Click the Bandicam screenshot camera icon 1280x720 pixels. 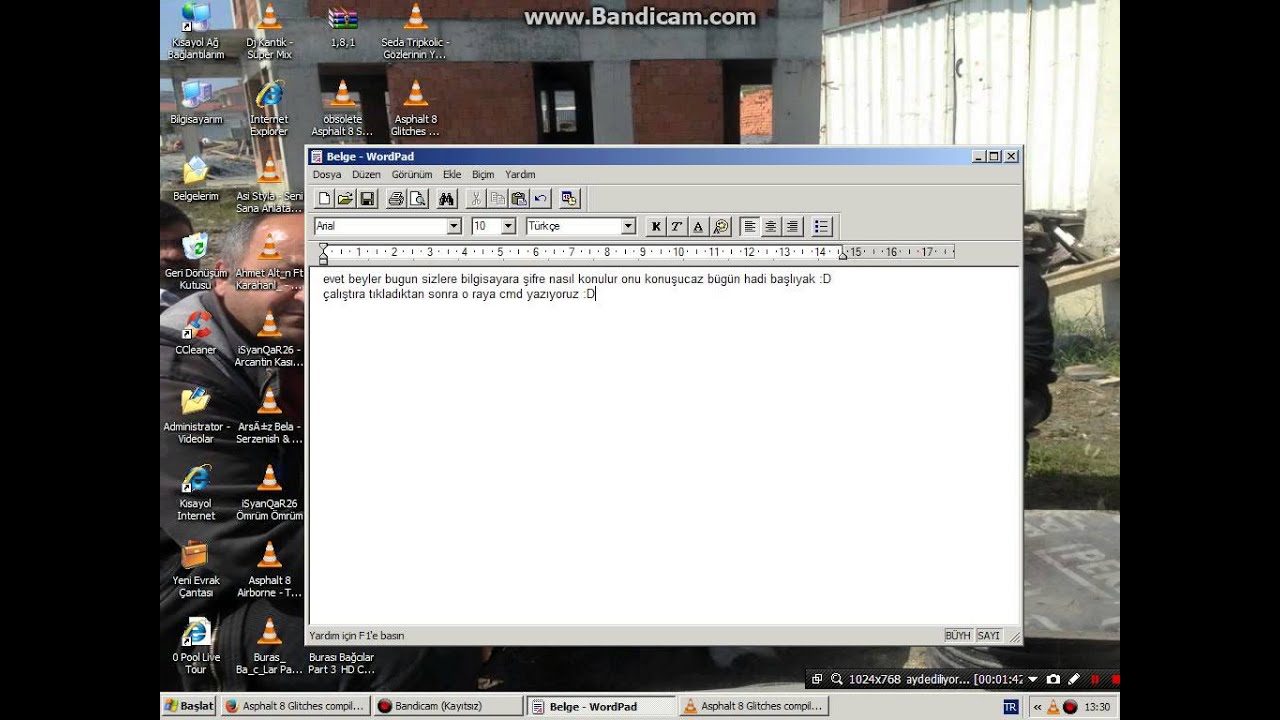(x=1053, y=679)
